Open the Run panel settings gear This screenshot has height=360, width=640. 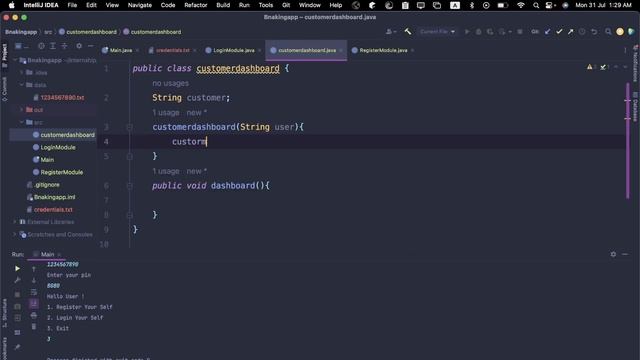click(613, 254)
